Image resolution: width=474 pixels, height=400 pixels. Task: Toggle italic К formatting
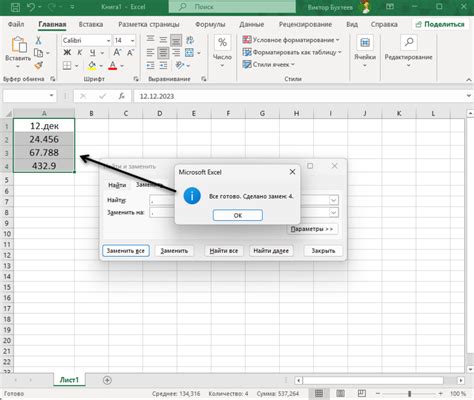click(x=80, y=53)
